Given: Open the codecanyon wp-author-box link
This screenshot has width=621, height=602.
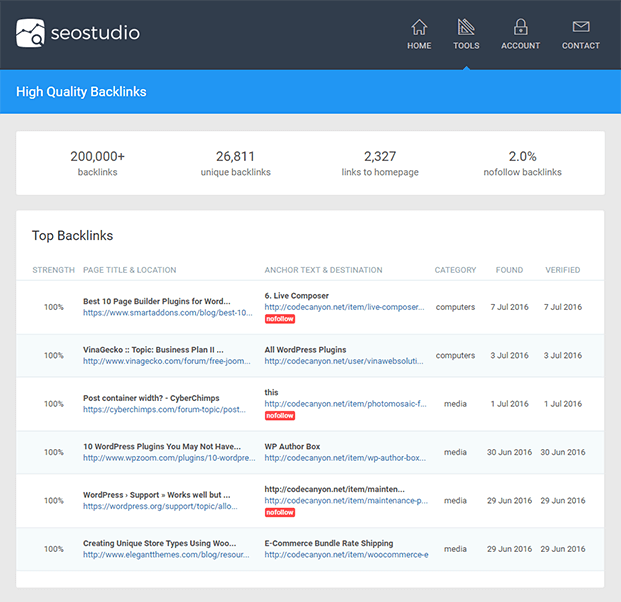Looking at the screenshot, I should coord(345,458).
